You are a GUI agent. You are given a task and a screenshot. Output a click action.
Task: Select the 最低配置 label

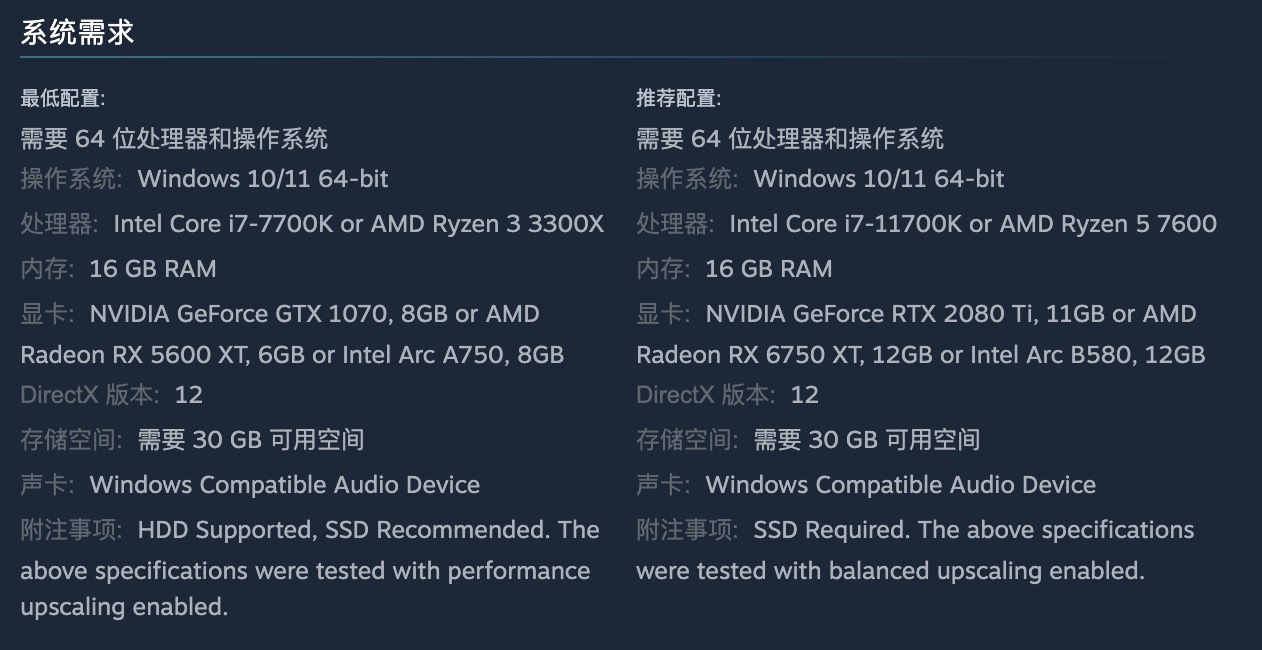click(62, 98)
